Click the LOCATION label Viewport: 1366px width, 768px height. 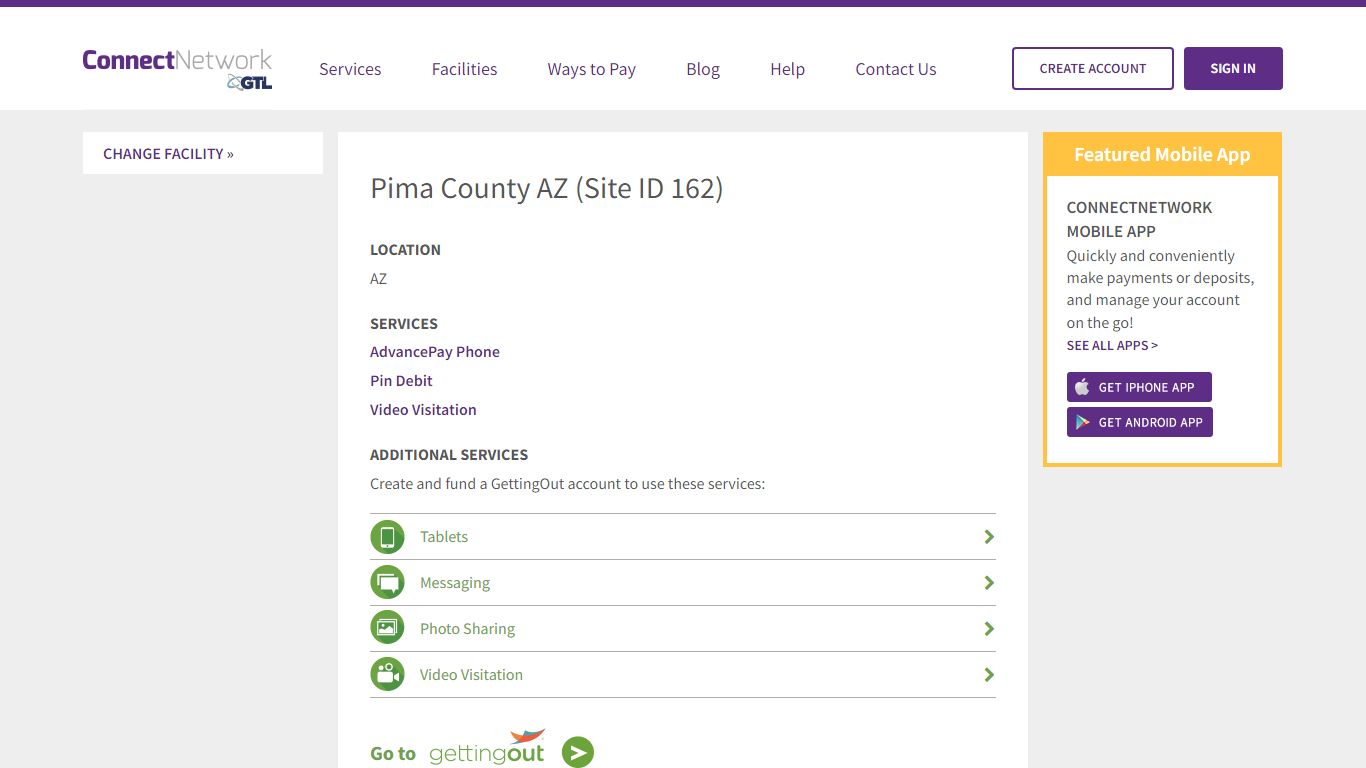pos(405,250)
